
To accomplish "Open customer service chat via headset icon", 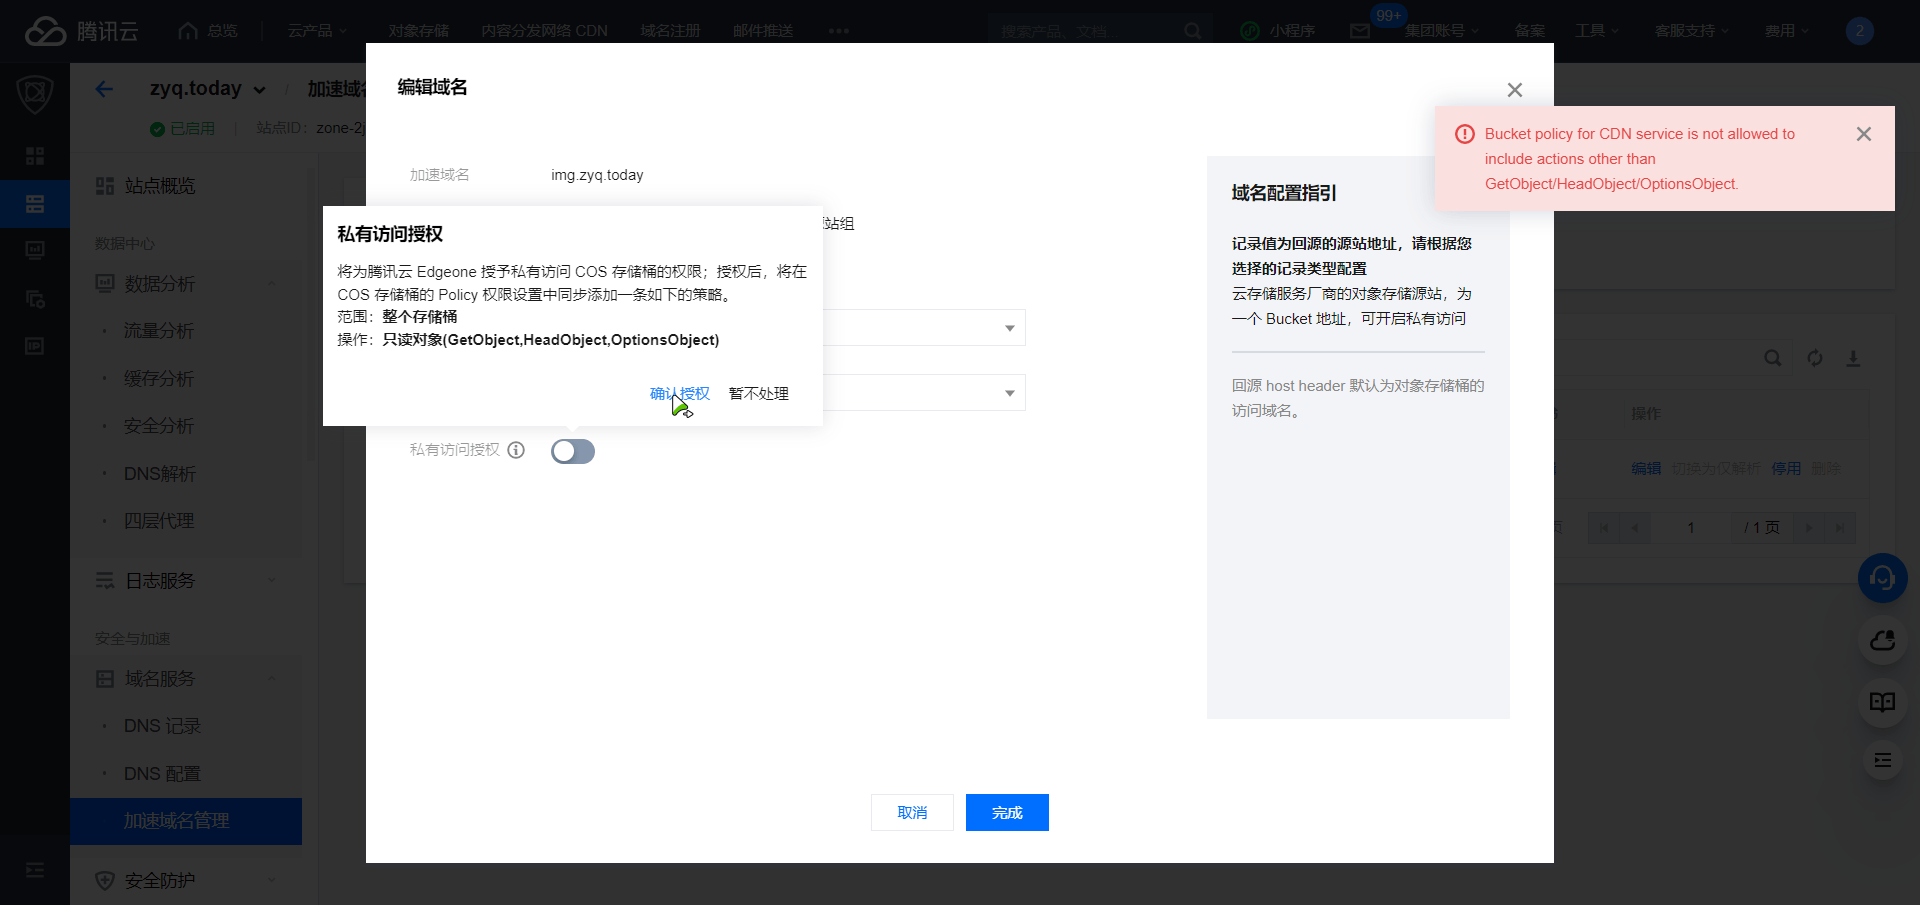I will (x=1882, y=578).
